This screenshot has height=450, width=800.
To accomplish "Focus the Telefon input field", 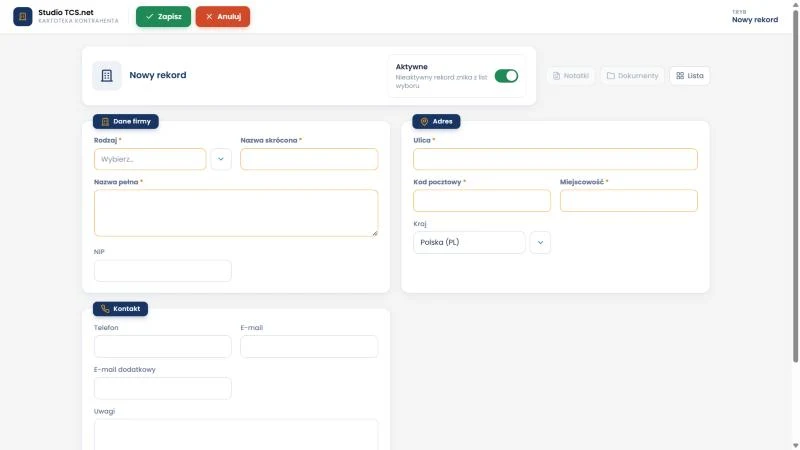I will (x=163, y=346).
